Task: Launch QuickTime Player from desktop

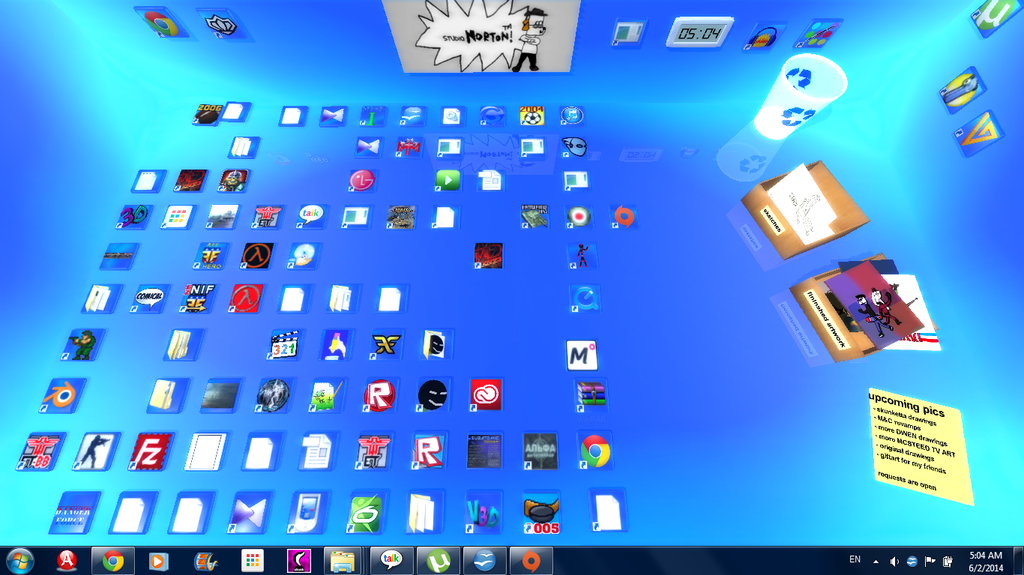Action: point(583,299)
